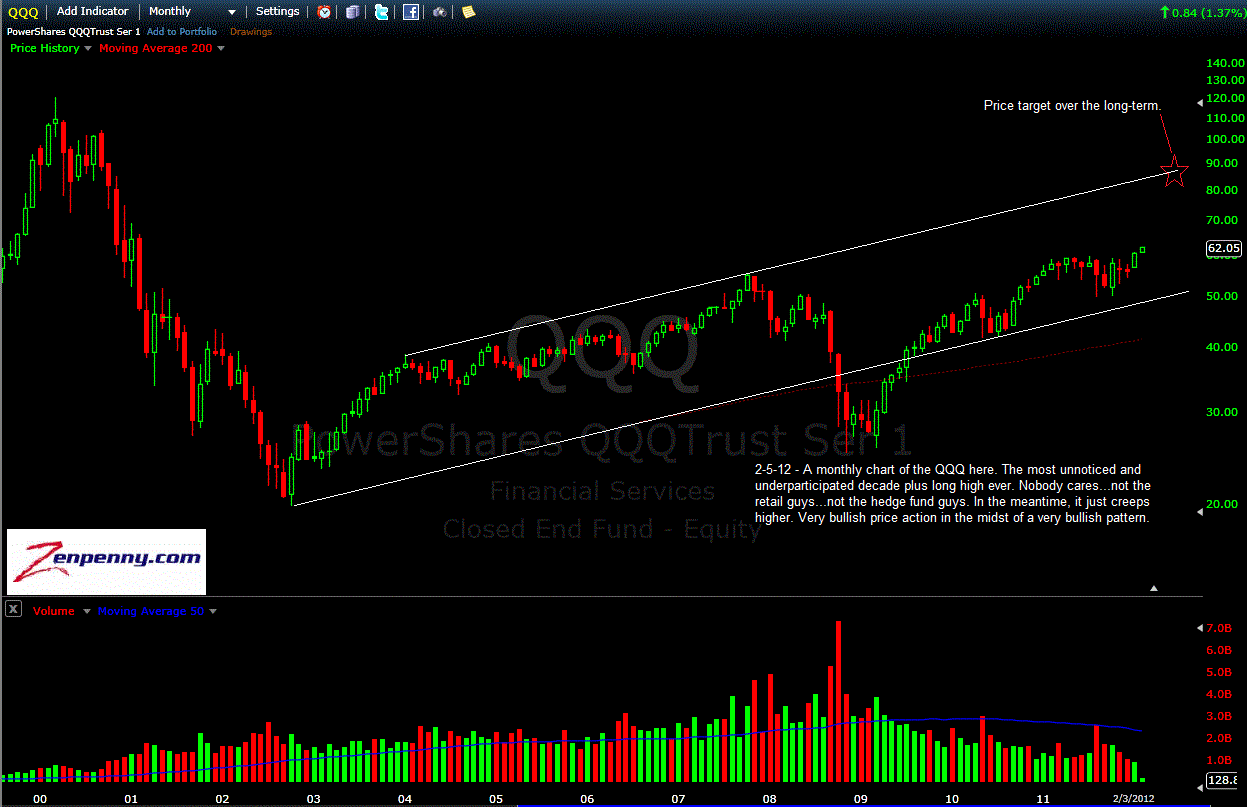Open the Settings menu
The image size is (1247, 807).
pos(278,11)
